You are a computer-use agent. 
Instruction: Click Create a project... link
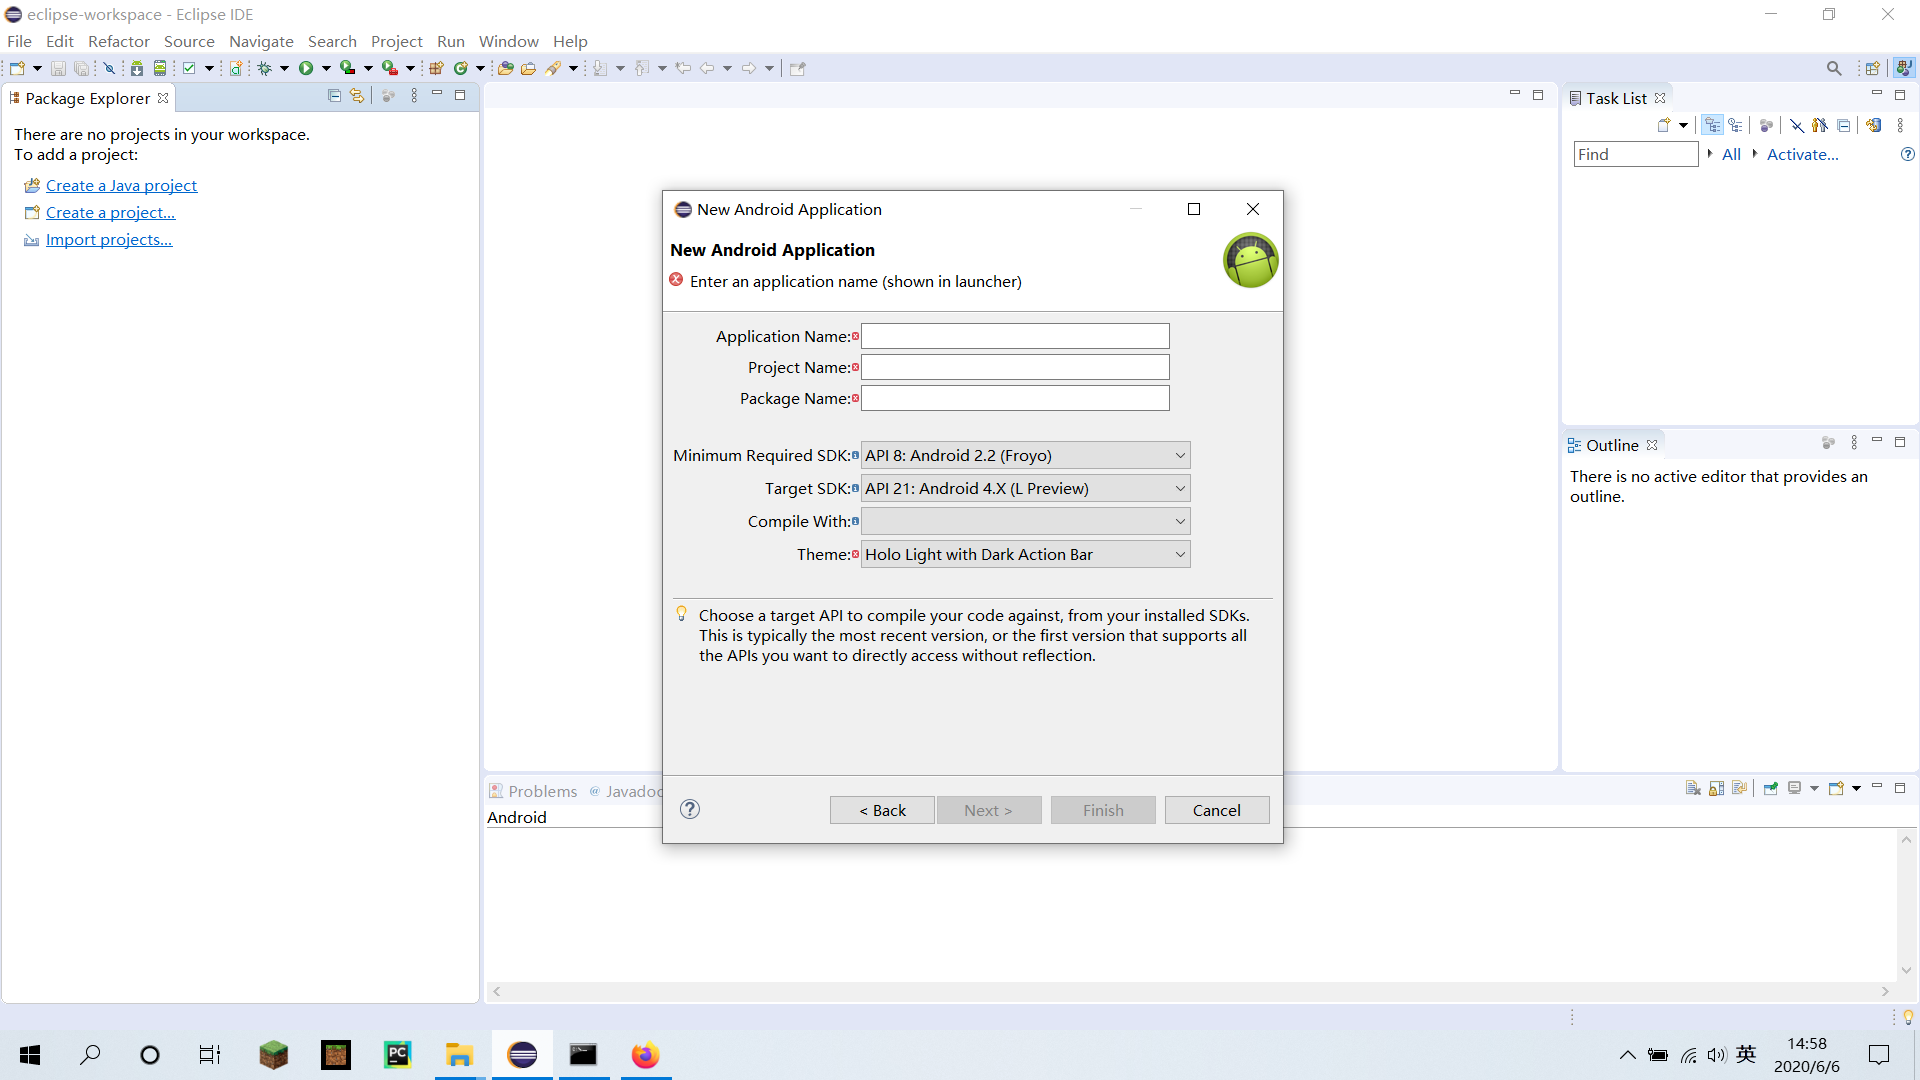[110, 212]
